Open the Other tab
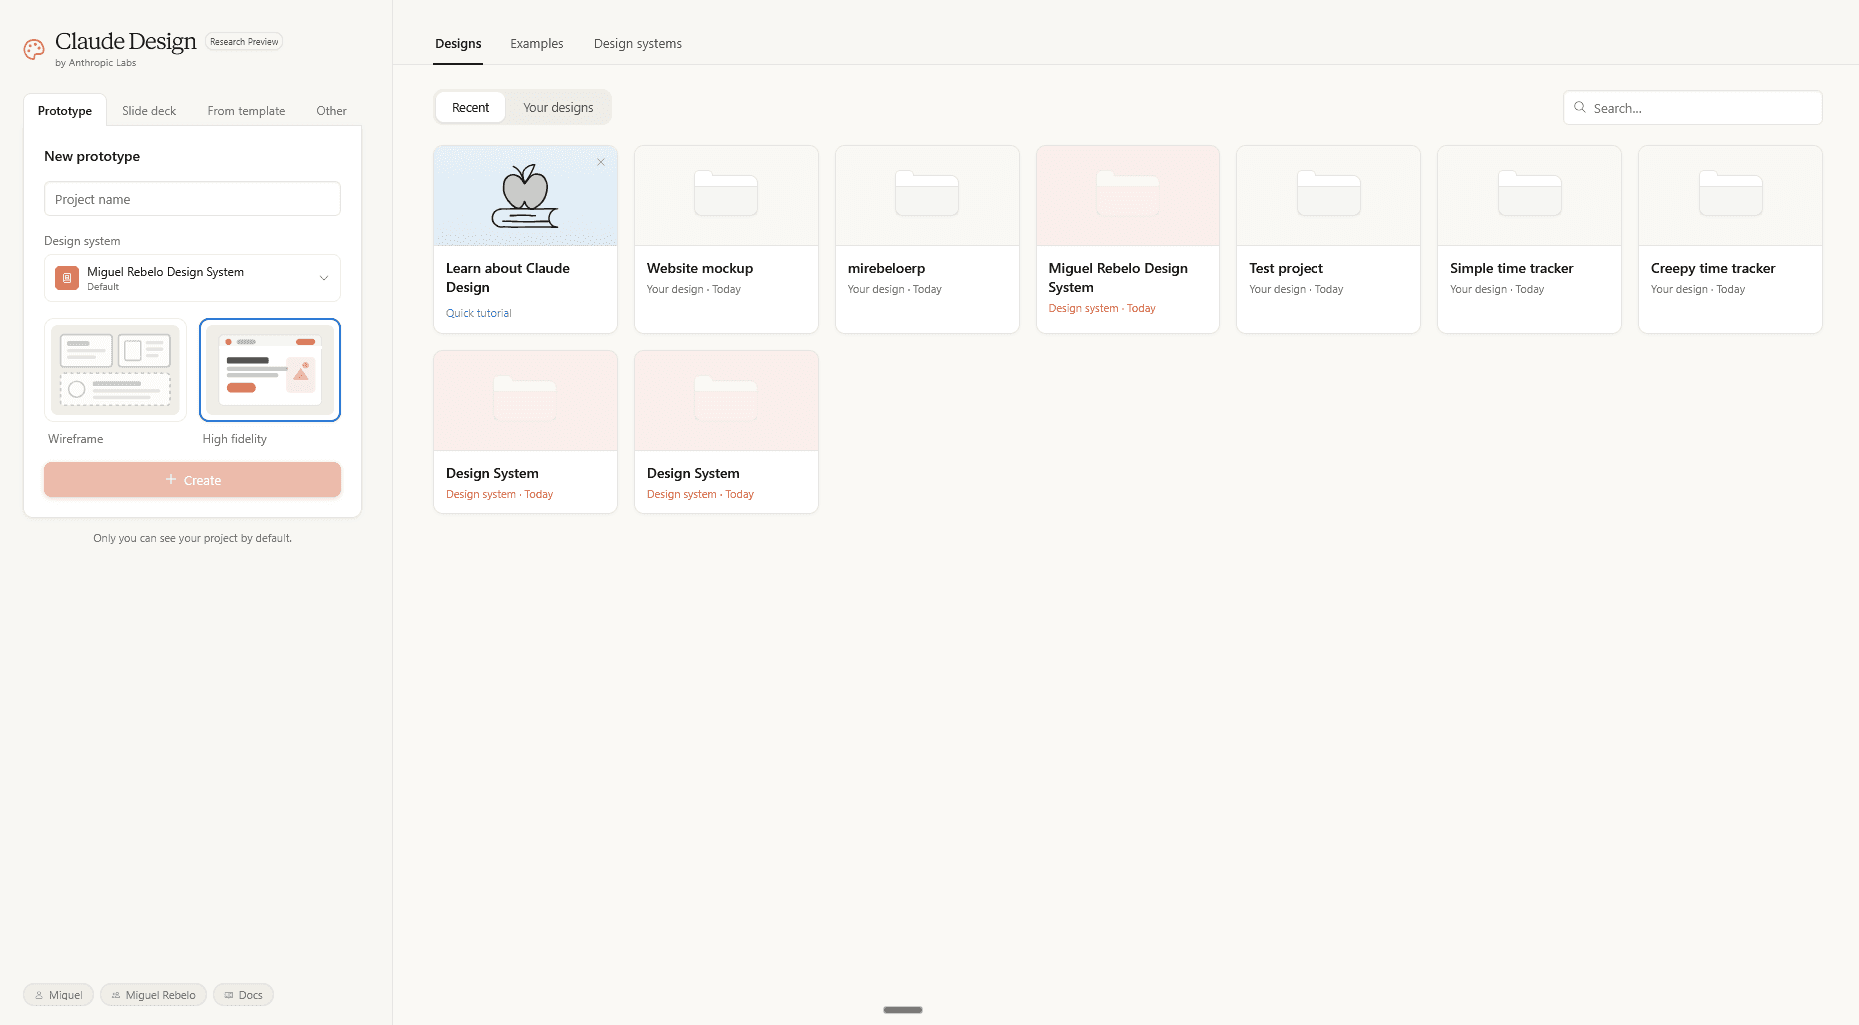The image size is (1859, 1025). click(x=331, y=111)
